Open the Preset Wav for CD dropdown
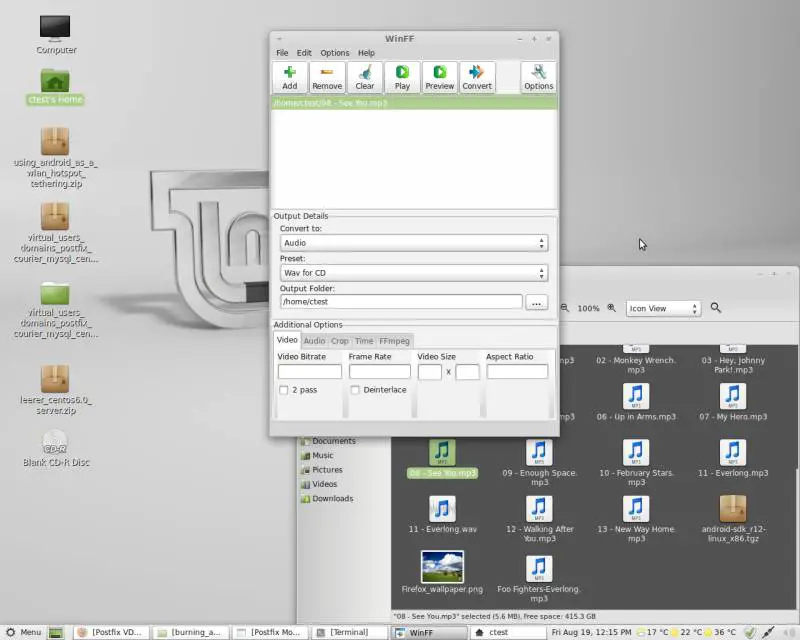Image resolution: width=800 pixels, height=640 pixels. (413, 272)
